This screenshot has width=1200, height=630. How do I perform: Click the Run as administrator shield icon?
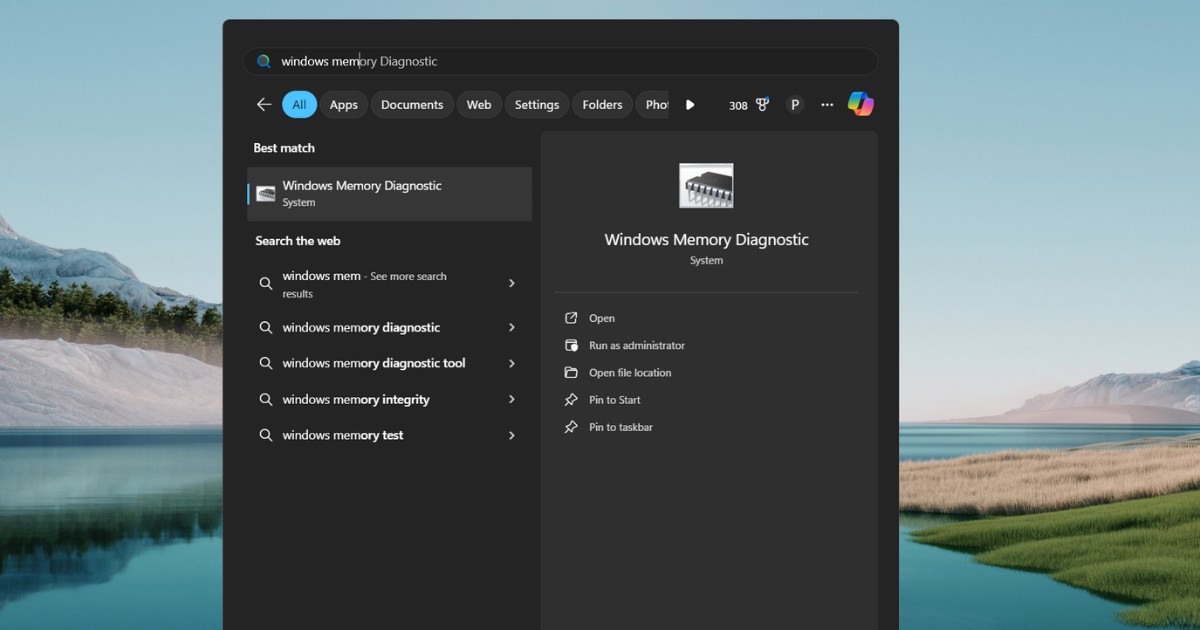click(x=571, y=346)
